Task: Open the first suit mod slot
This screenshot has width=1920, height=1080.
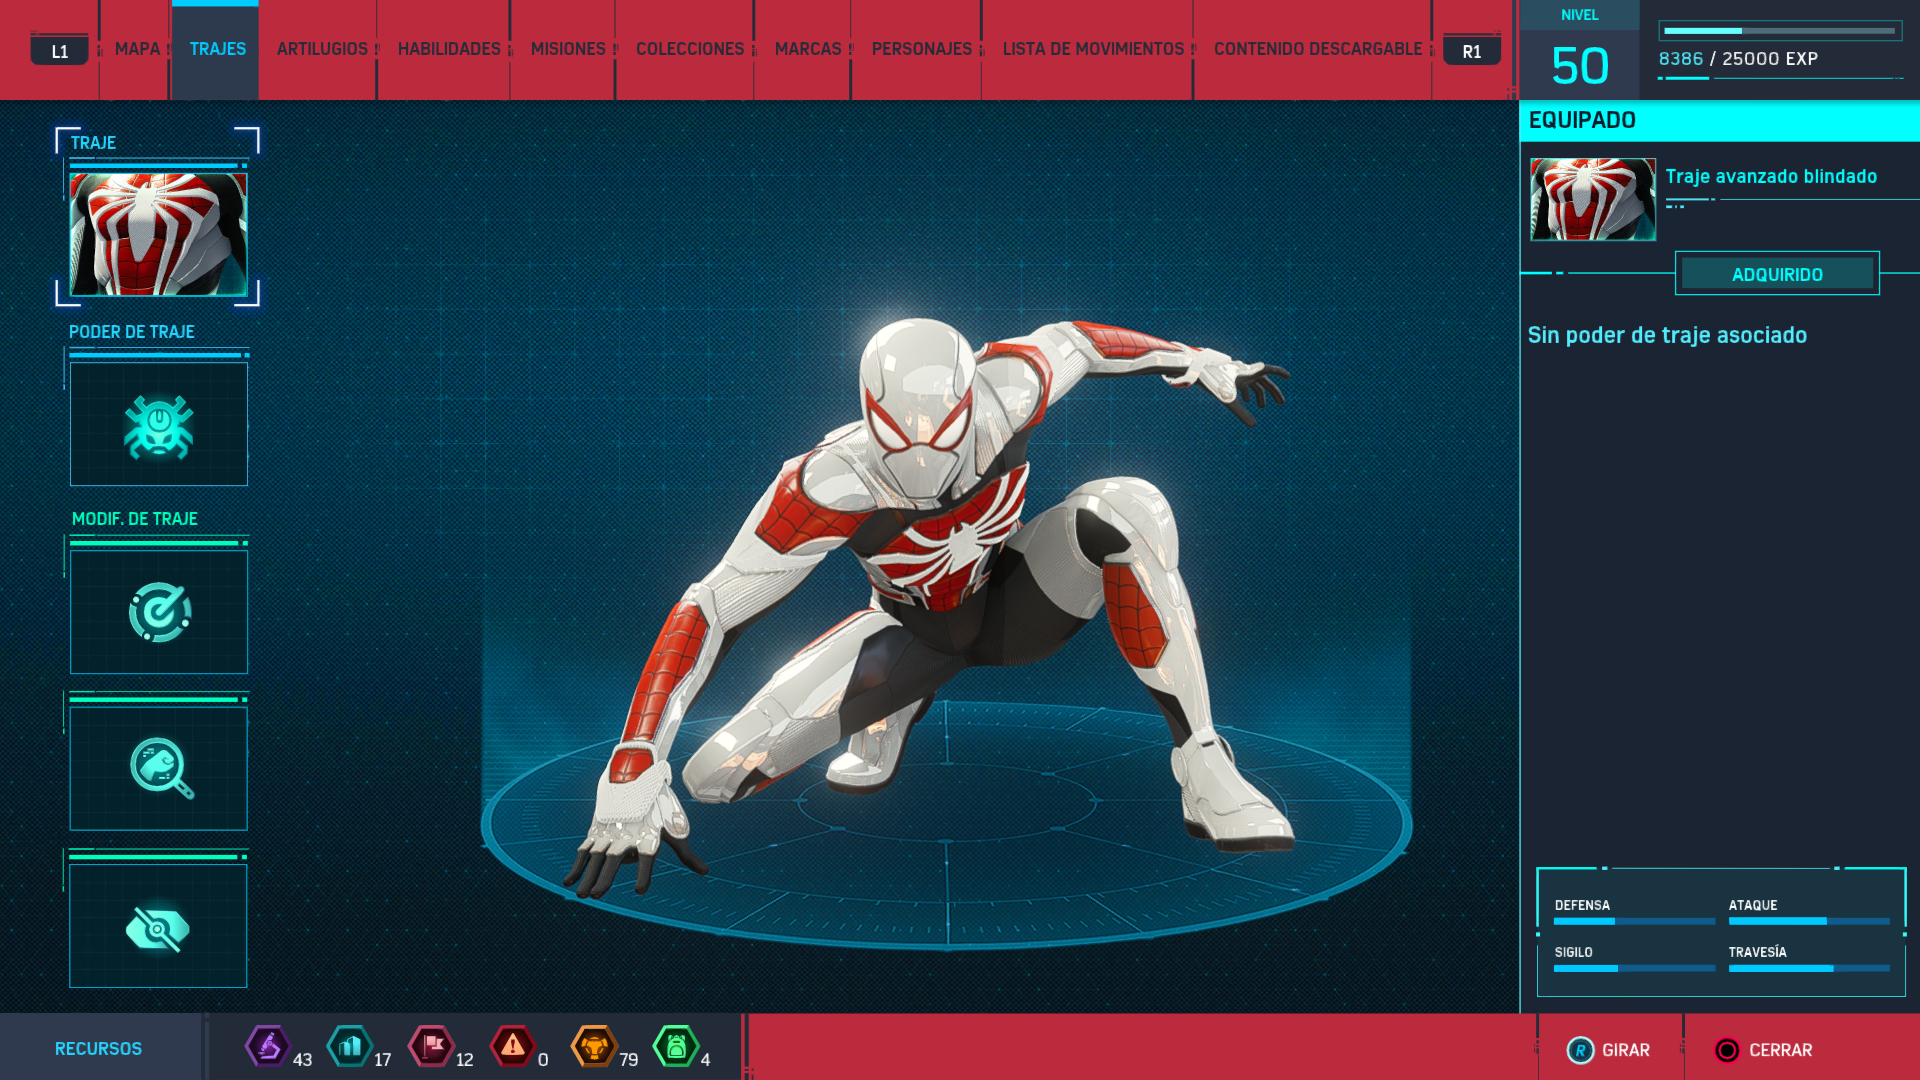Action: (x=159, y=612)
